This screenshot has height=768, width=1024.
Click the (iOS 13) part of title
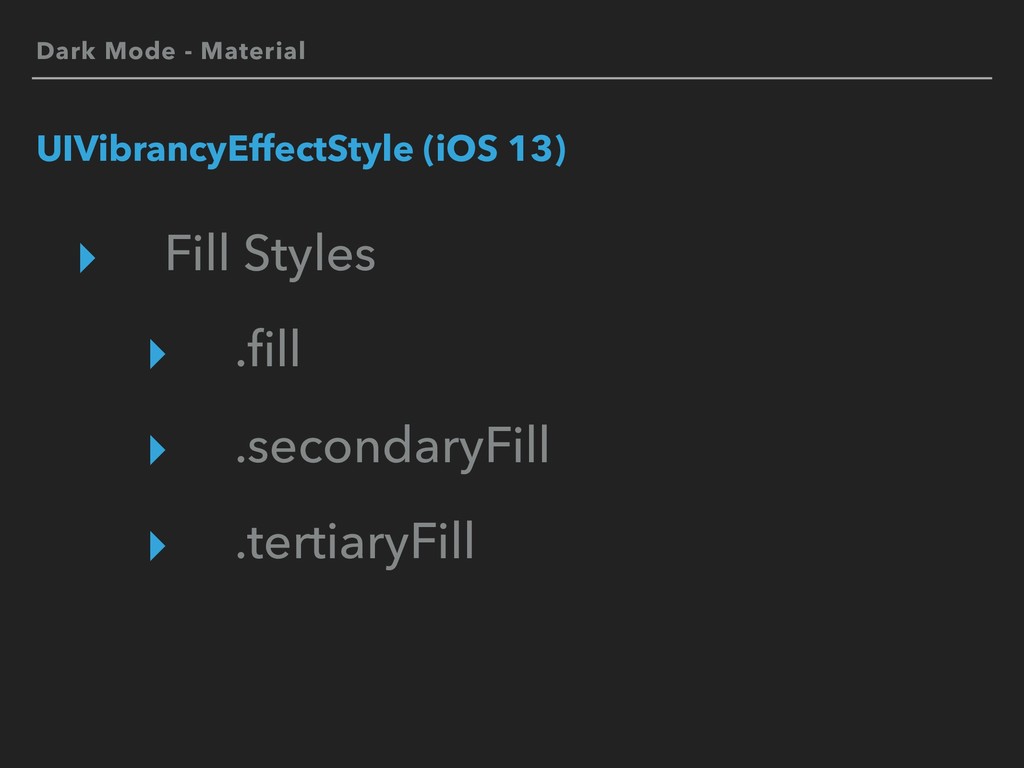[x=494, y=150]
